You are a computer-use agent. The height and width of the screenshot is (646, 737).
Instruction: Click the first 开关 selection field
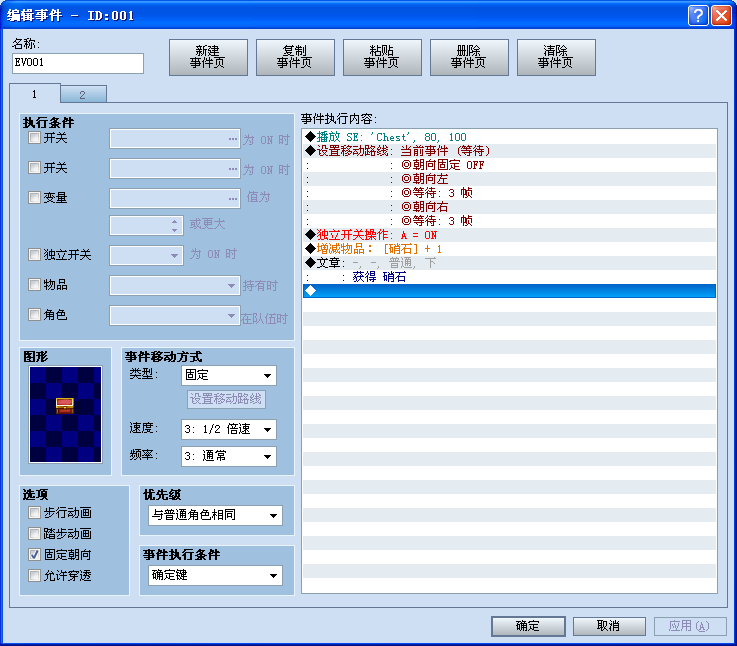pos(175,139)
